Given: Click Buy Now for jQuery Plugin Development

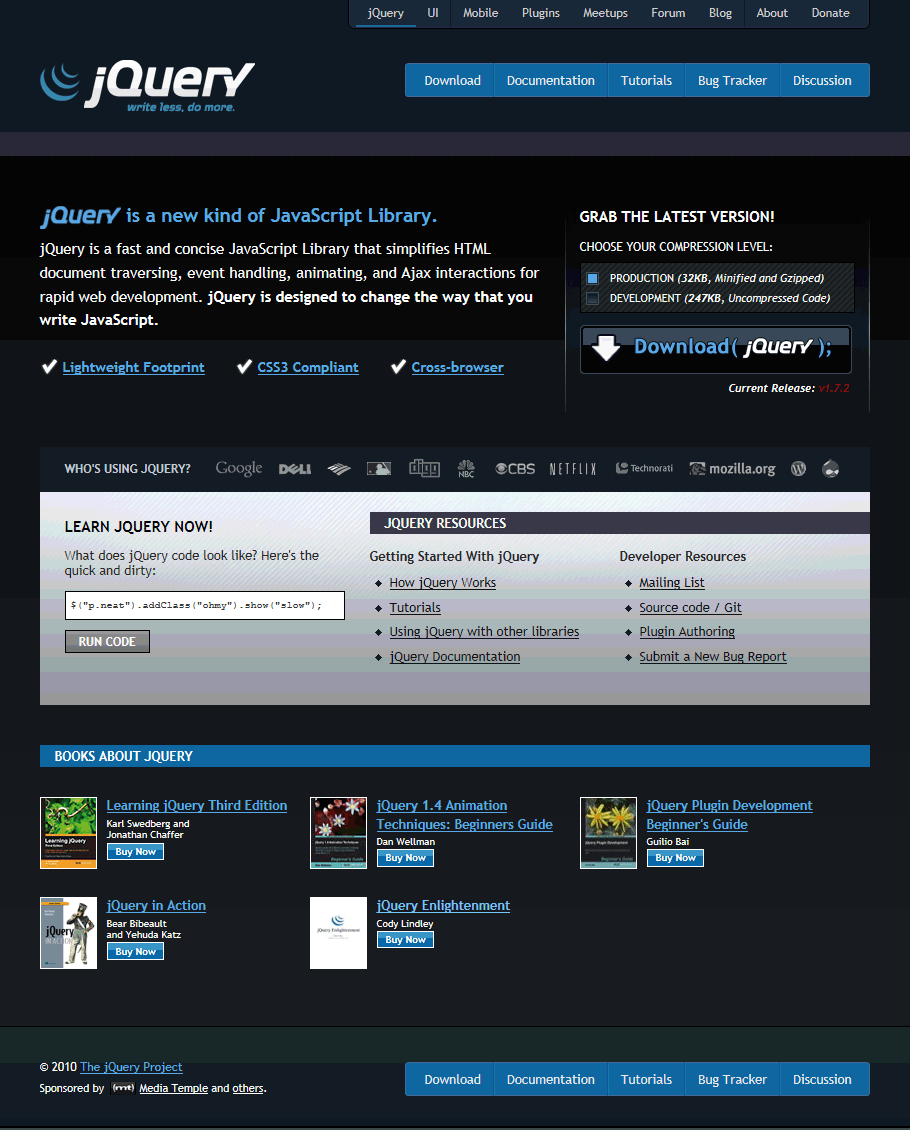Looking at the screenshot, I should 675,858.
